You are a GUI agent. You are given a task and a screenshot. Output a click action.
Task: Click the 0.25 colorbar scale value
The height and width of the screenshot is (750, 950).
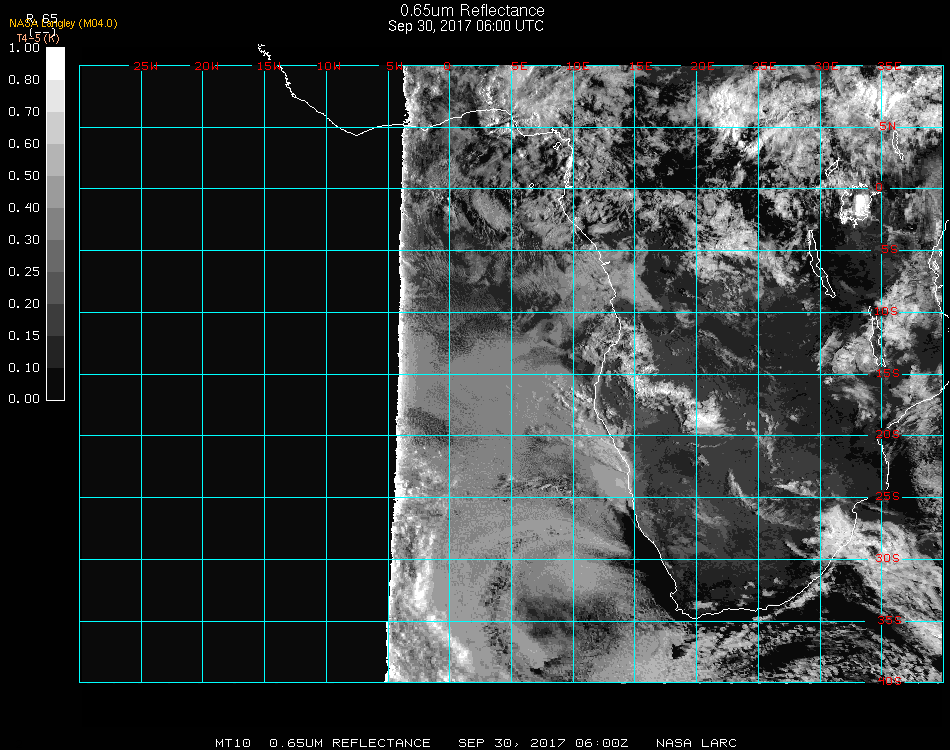(24, 272)
